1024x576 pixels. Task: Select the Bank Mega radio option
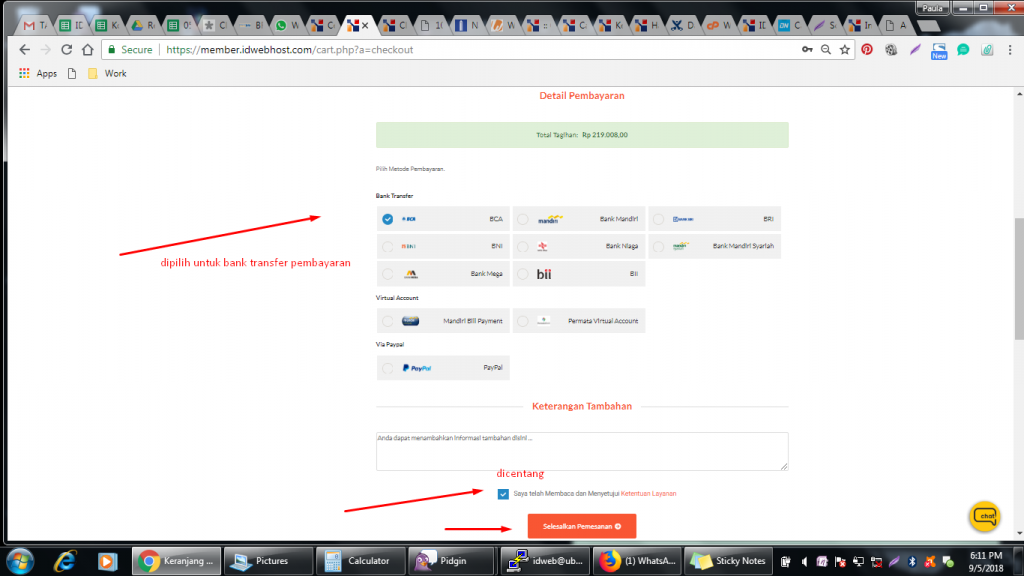pyautogui.click(x=443, y=274)
